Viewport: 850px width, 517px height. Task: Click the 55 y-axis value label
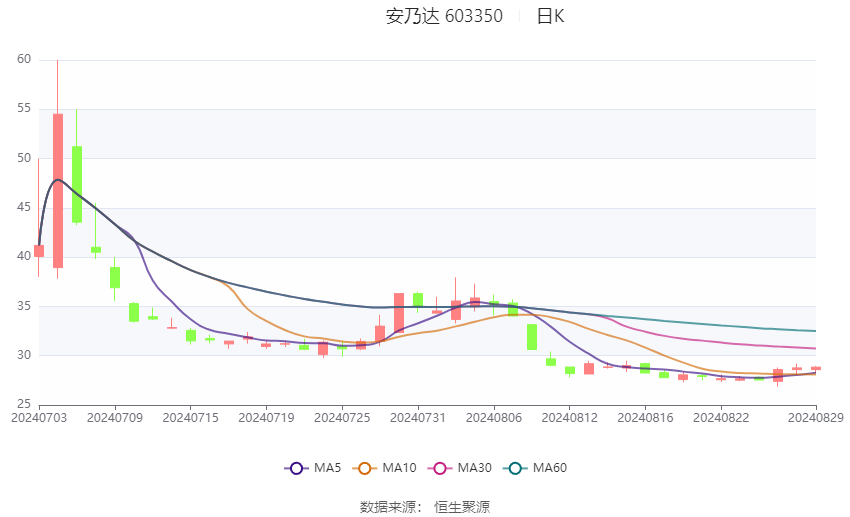tap(24, 108)
